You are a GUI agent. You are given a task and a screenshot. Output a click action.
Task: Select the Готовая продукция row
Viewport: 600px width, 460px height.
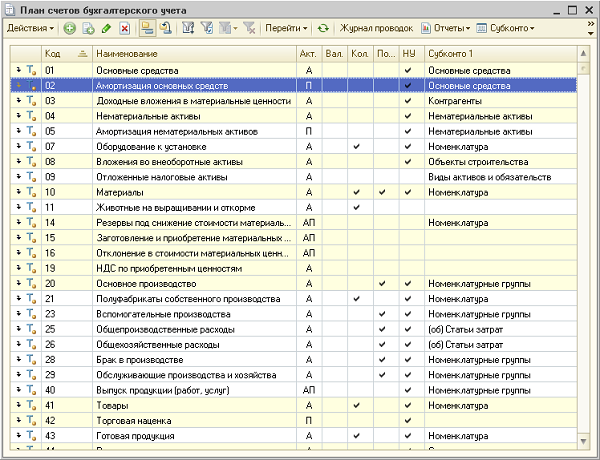[293, 436]
